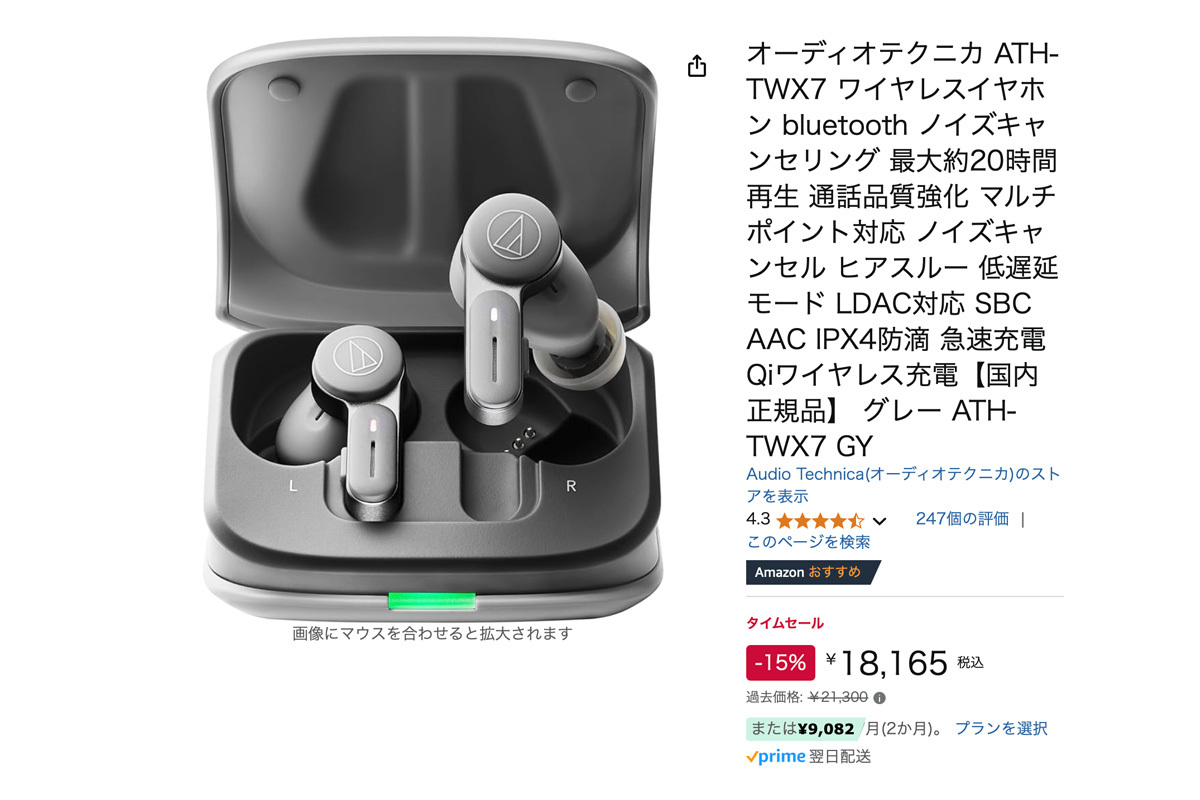Click the info icon next to 過去価格
Image resolution: width=1200 pixels, height=800 pixels.
(880, 698)
